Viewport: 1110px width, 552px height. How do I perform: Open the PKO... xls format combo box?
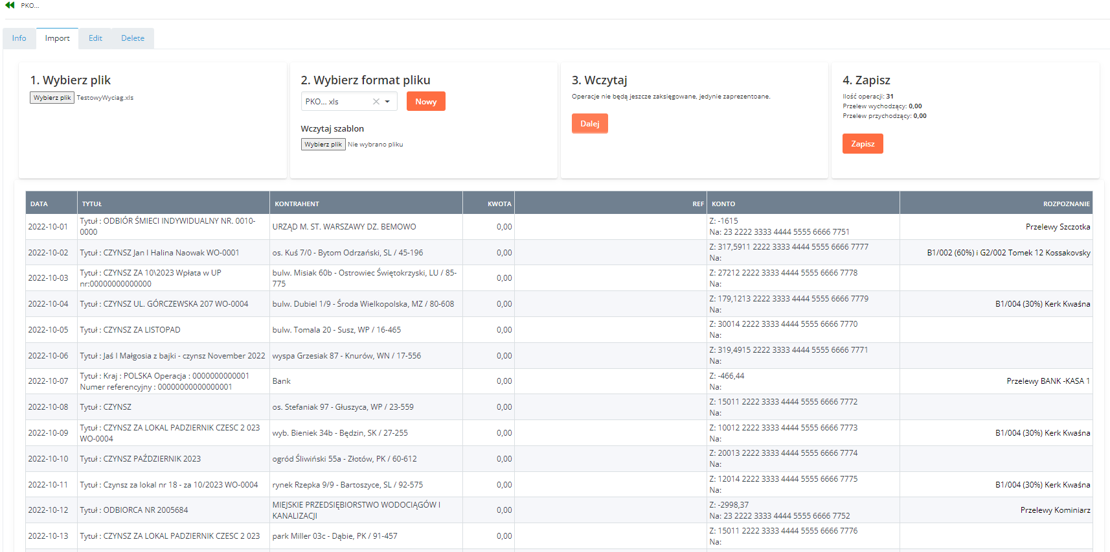coord(336,102)
